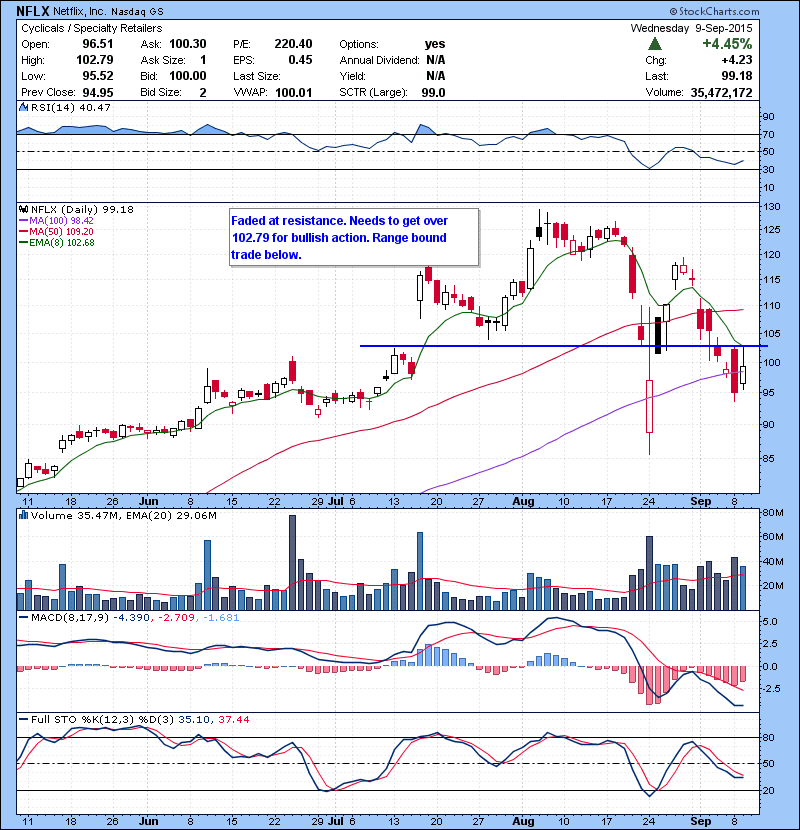Screen dimensions: 800x830
Task: Click the green up-triangle change indicator
Action: point(655,44)
